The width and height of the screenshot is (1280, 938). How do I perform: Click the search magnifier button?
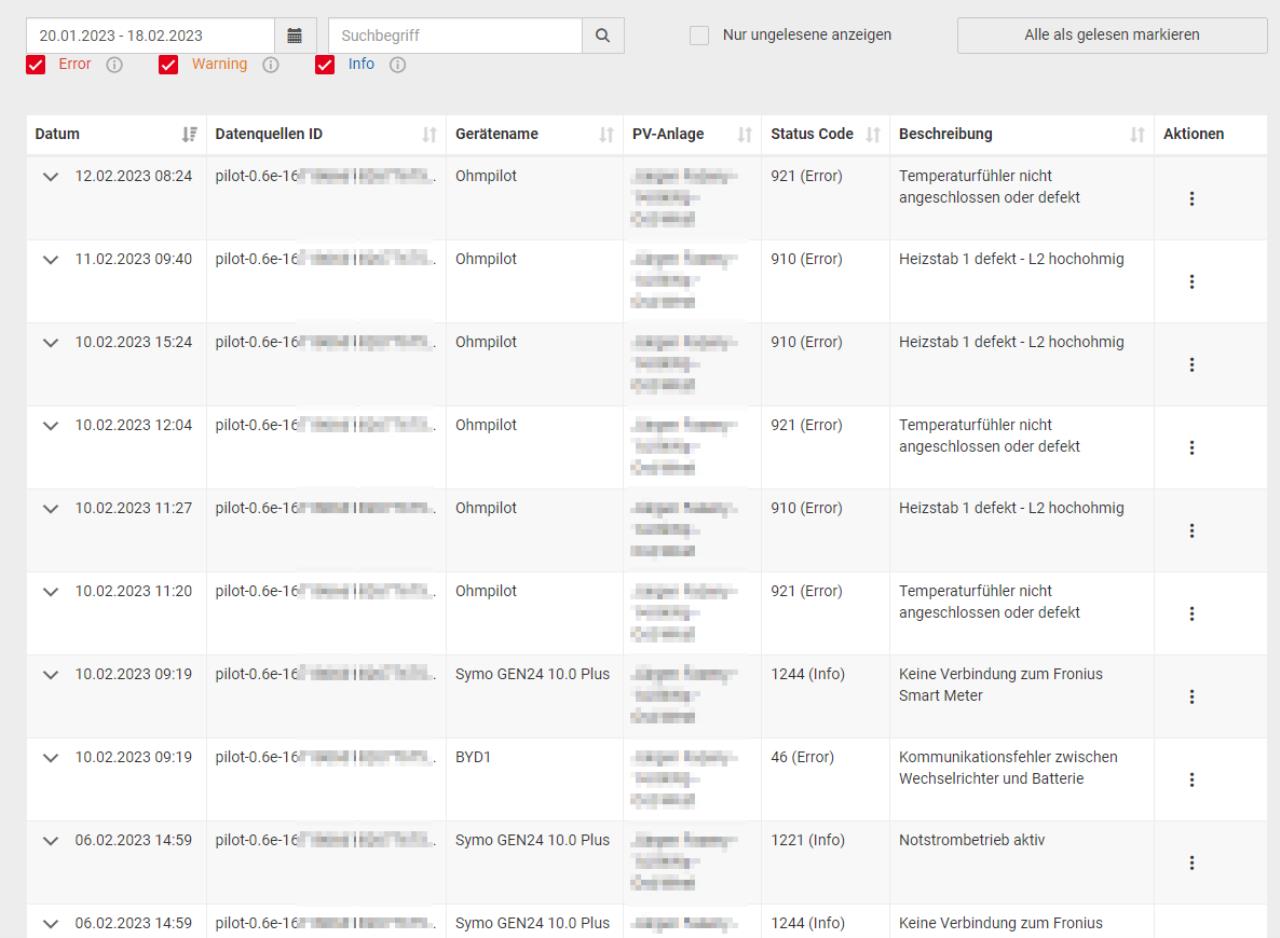coord(602,35)
